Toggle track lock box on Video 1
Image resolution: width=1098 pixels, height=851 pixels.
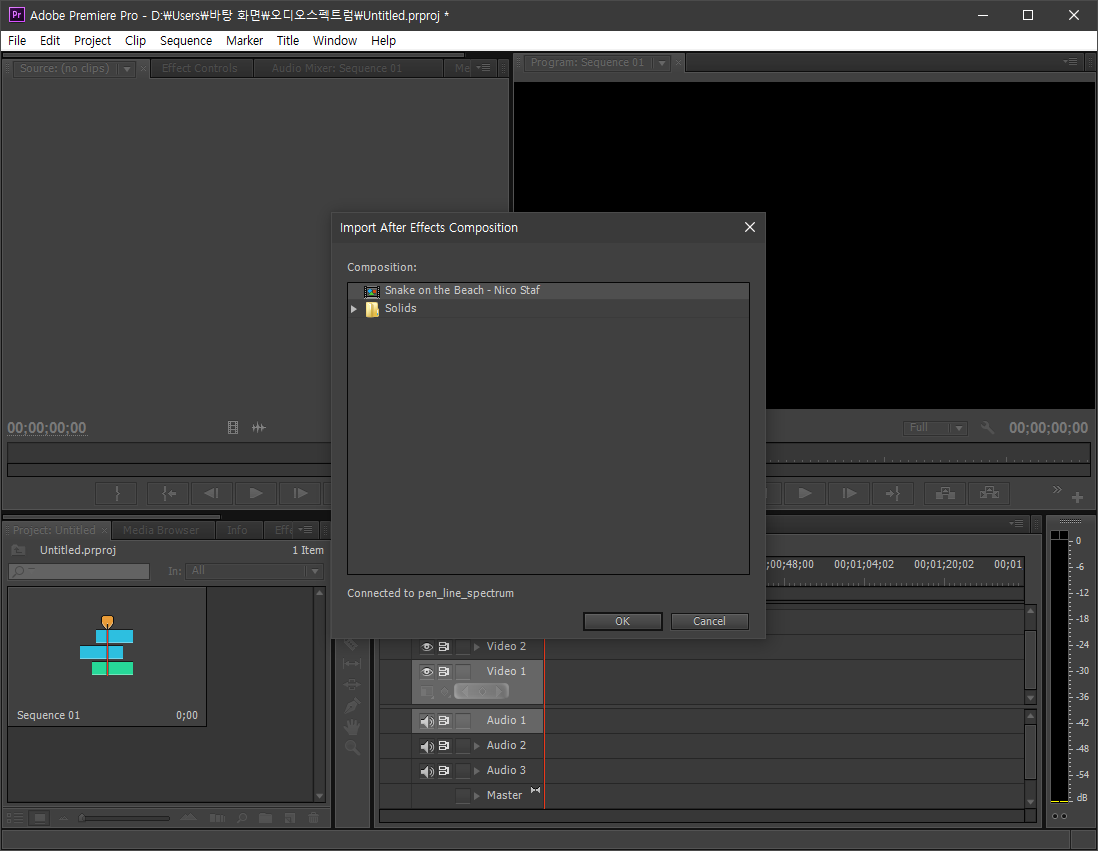pyautogui.click(x=463, y=672)
